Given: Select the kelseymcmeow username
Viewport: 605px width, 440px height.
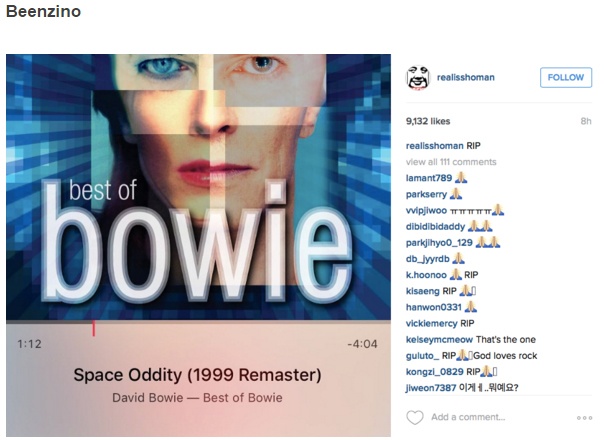Looking at the screenshot, I should (439, 340).
